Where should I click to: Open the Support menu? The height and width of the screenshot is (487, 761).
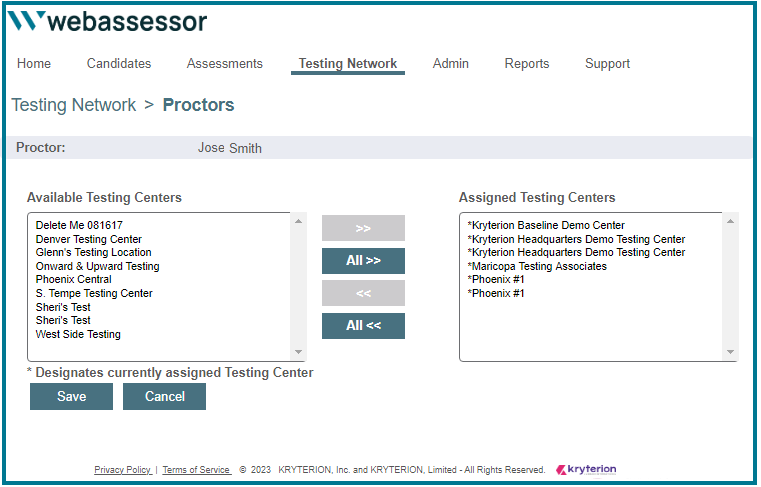[608, 64]
